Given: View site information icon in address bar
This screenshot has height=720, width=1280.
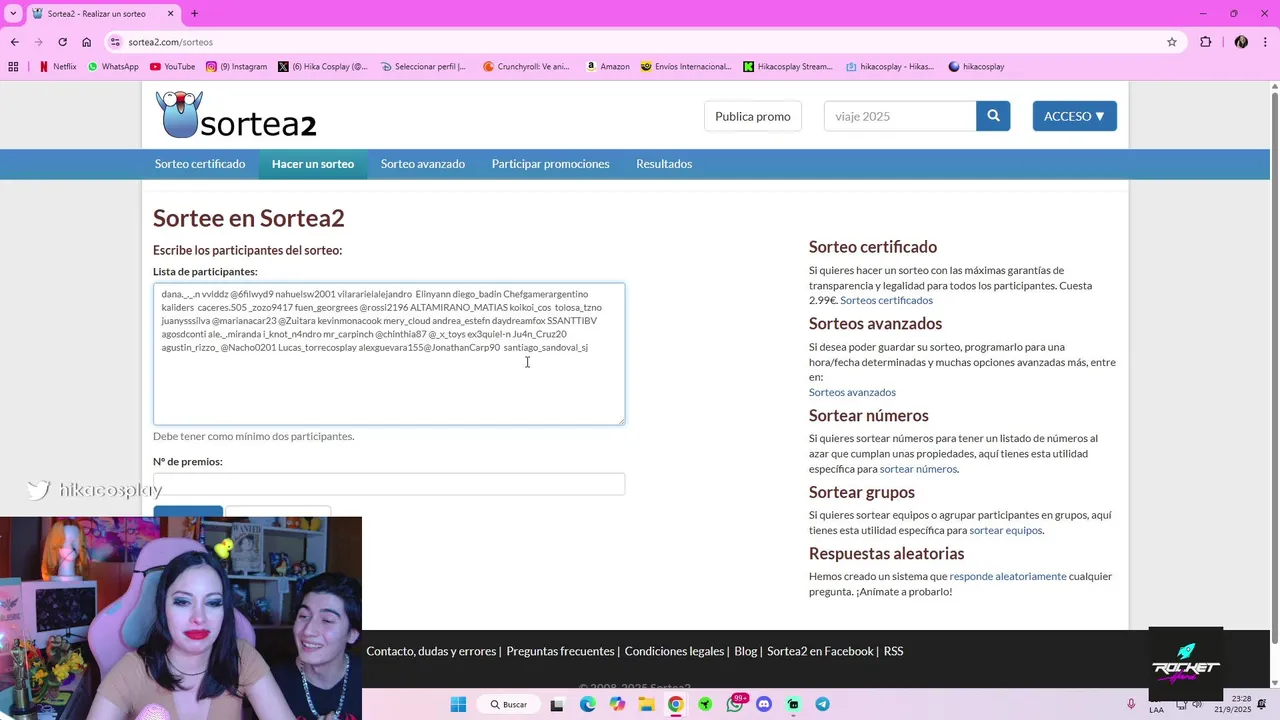Looking at the screenshot, I should click(116, 42).
